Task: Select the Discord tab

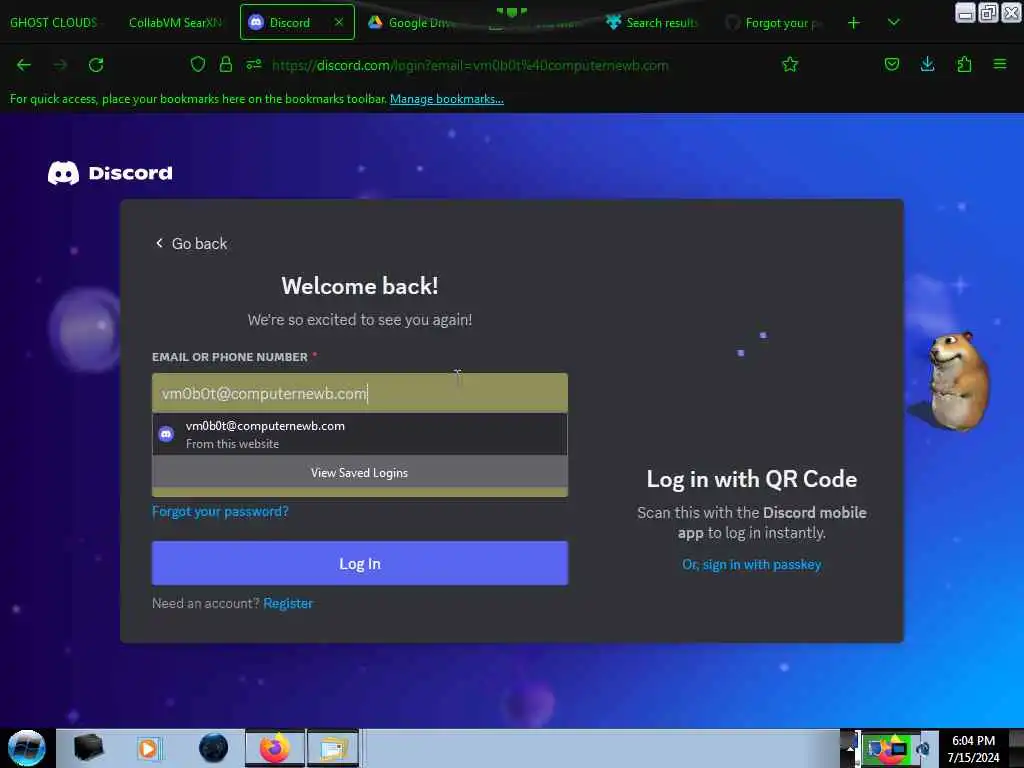Action: click(x=289, y=22)
